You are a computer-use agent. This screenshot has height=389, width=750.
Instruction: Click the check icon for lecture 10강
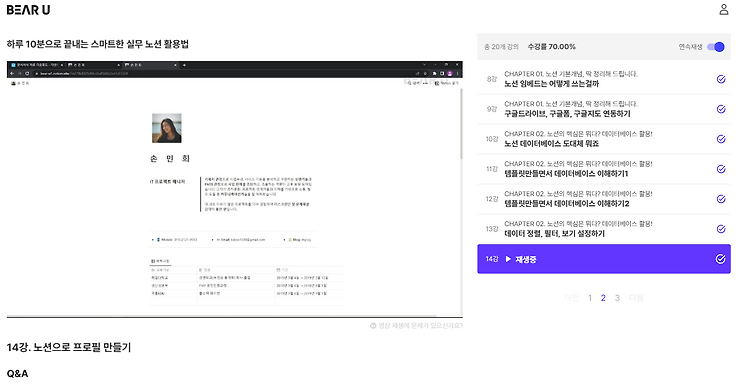pyautogui.click(x=721, y=139)
